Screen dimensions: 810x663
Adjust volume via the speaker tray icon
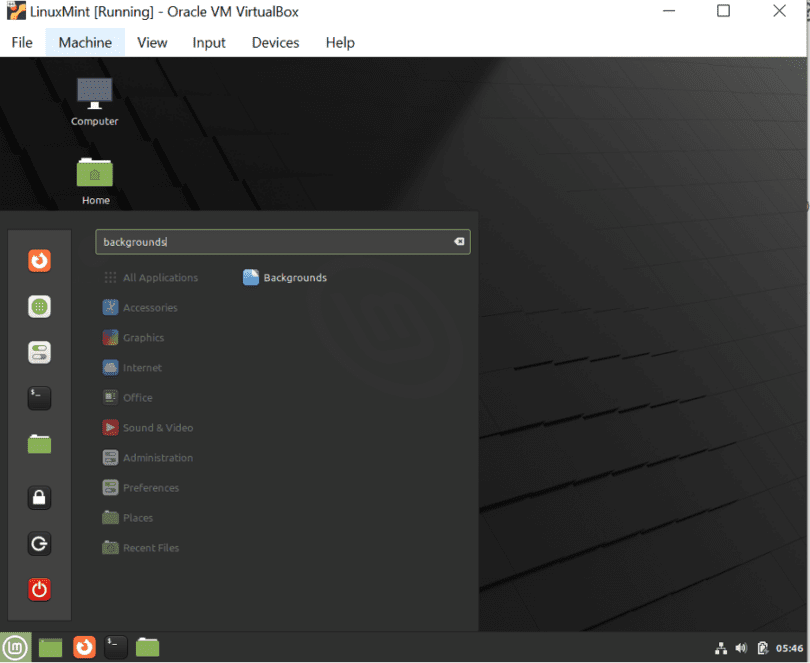(x=741, y=647)
